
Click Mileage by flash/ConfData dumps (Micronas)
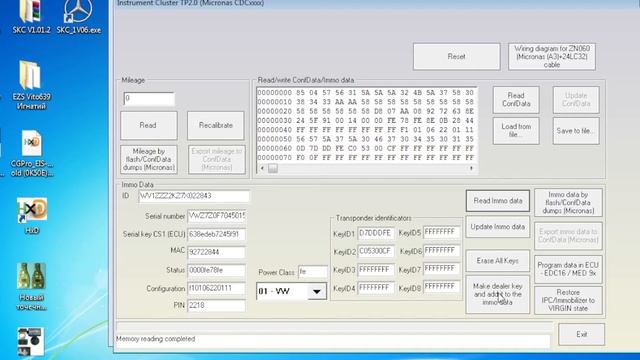point(149,159)
